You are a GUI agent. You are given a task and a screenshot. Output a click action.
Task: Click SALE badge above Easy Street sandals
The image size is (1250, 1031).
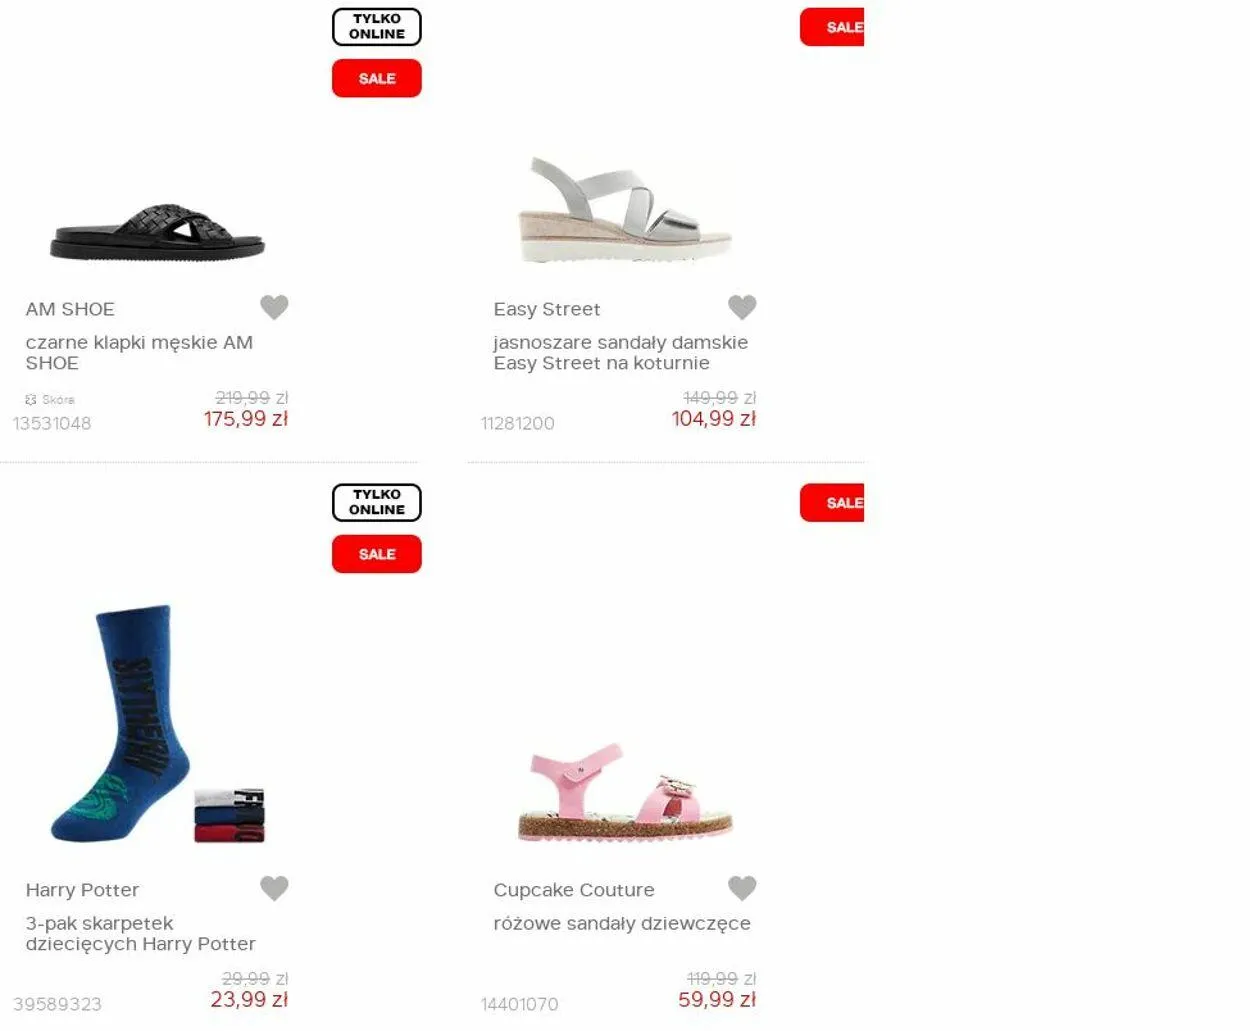[x=832, y=27]
